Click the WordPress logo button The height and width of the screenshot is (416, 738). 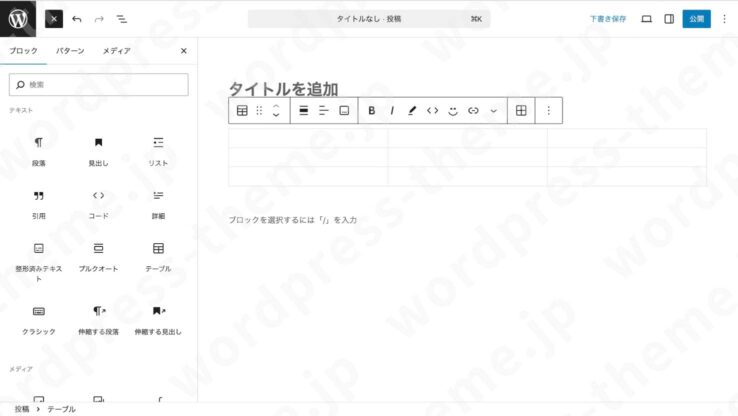[18, 19]
